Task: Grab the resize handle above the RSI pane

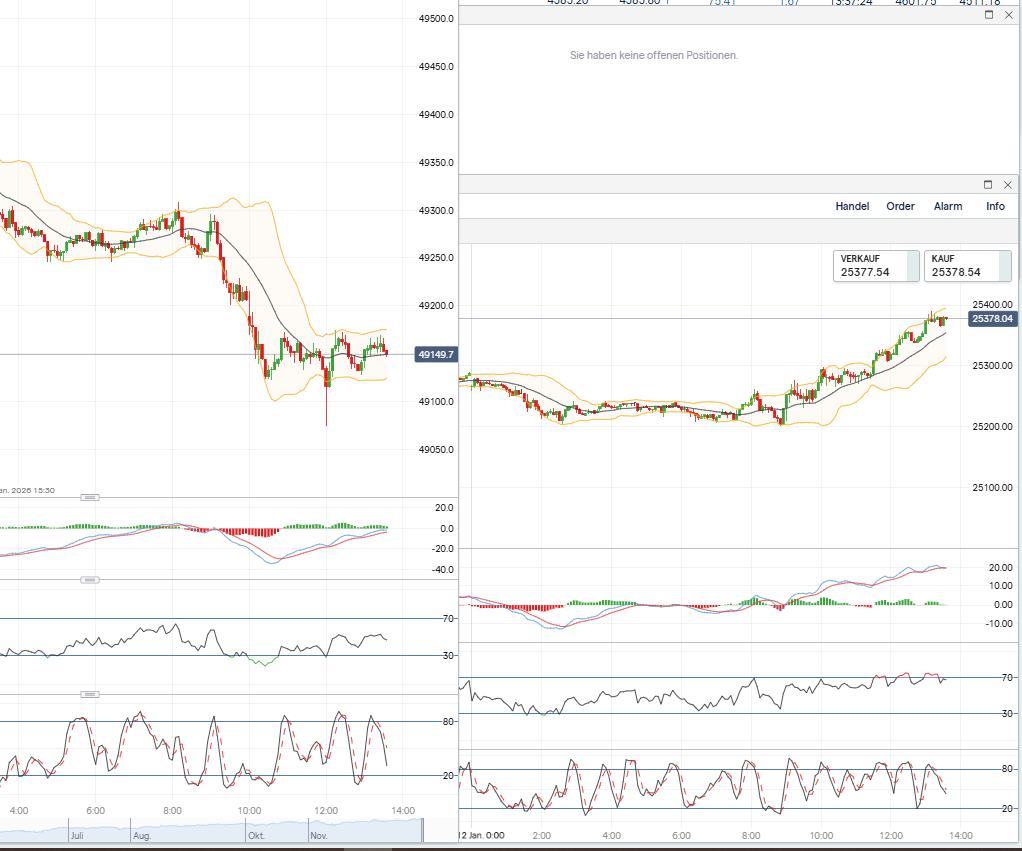Action: point(90,580)
